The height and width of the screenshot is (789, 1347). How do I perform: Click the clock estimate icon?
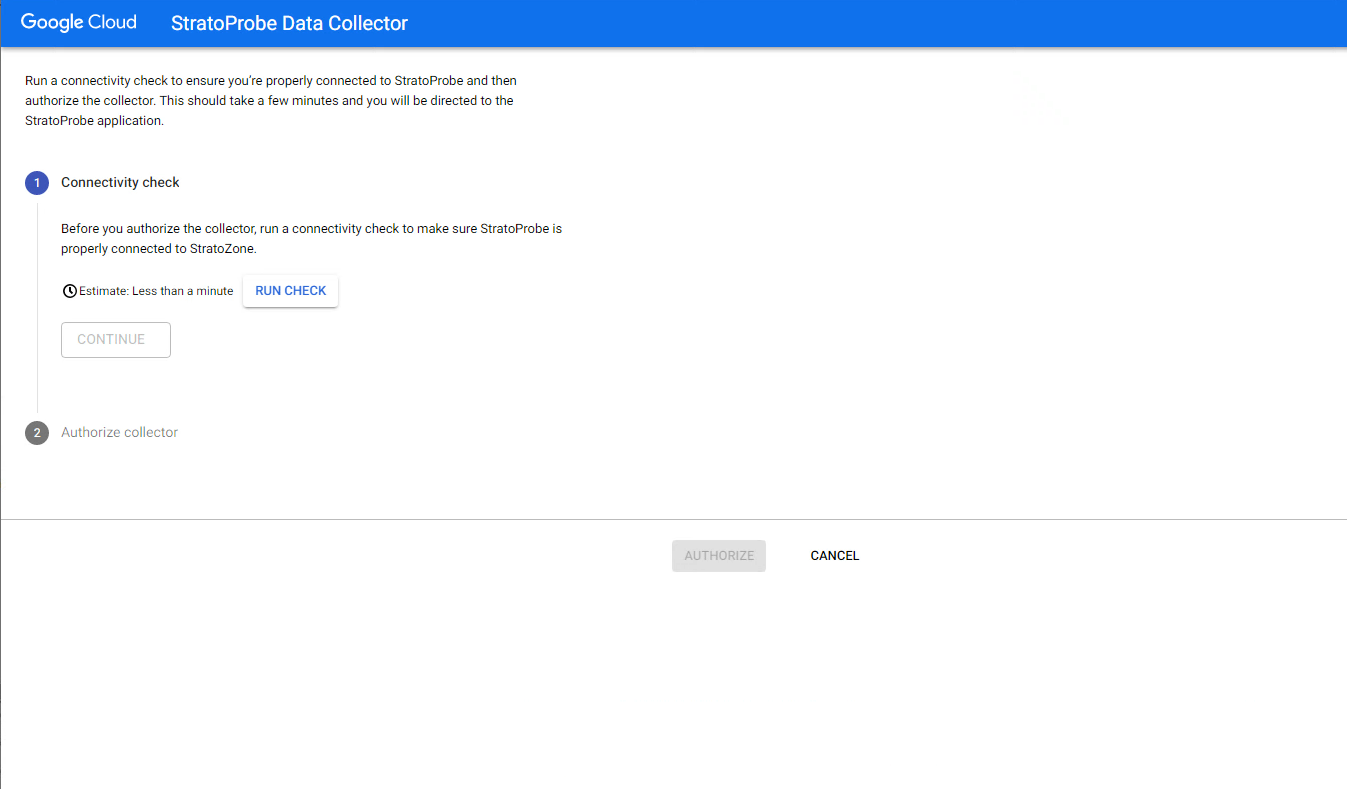pos(69,291)
